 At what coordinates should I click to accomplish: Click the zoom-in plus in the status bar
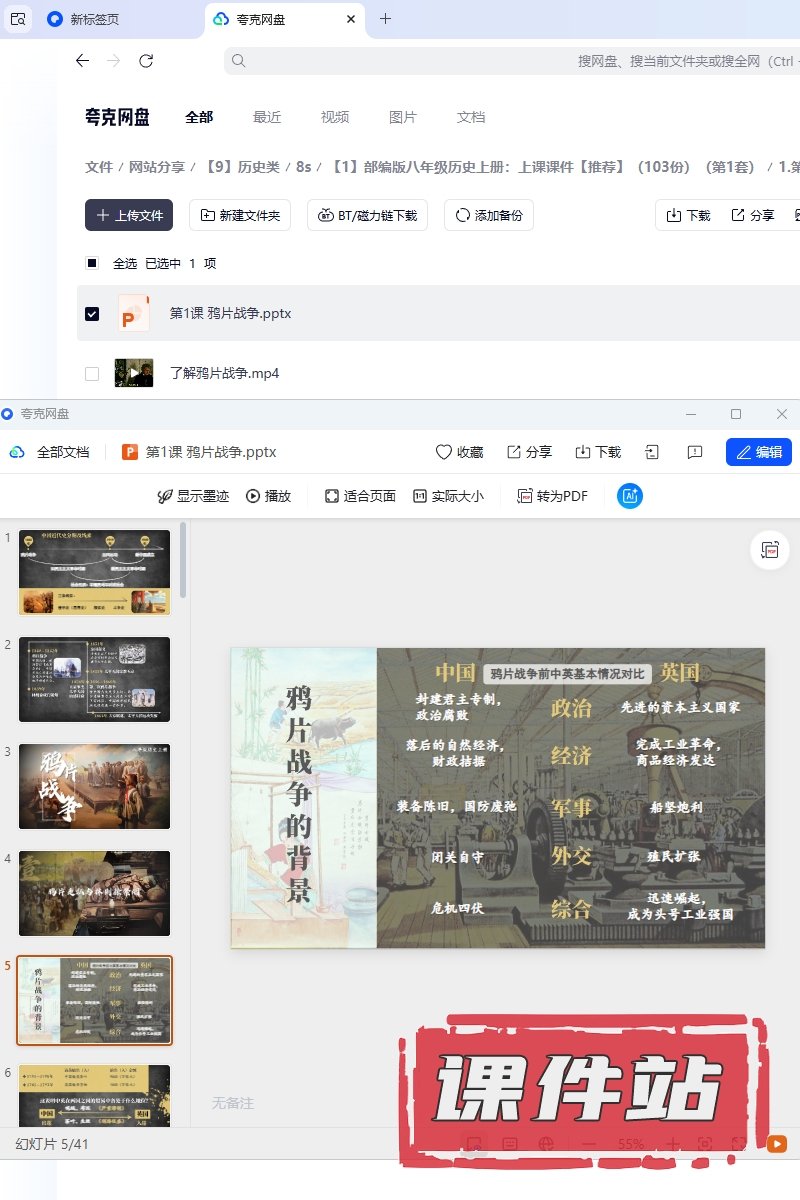pos(673,1144)
